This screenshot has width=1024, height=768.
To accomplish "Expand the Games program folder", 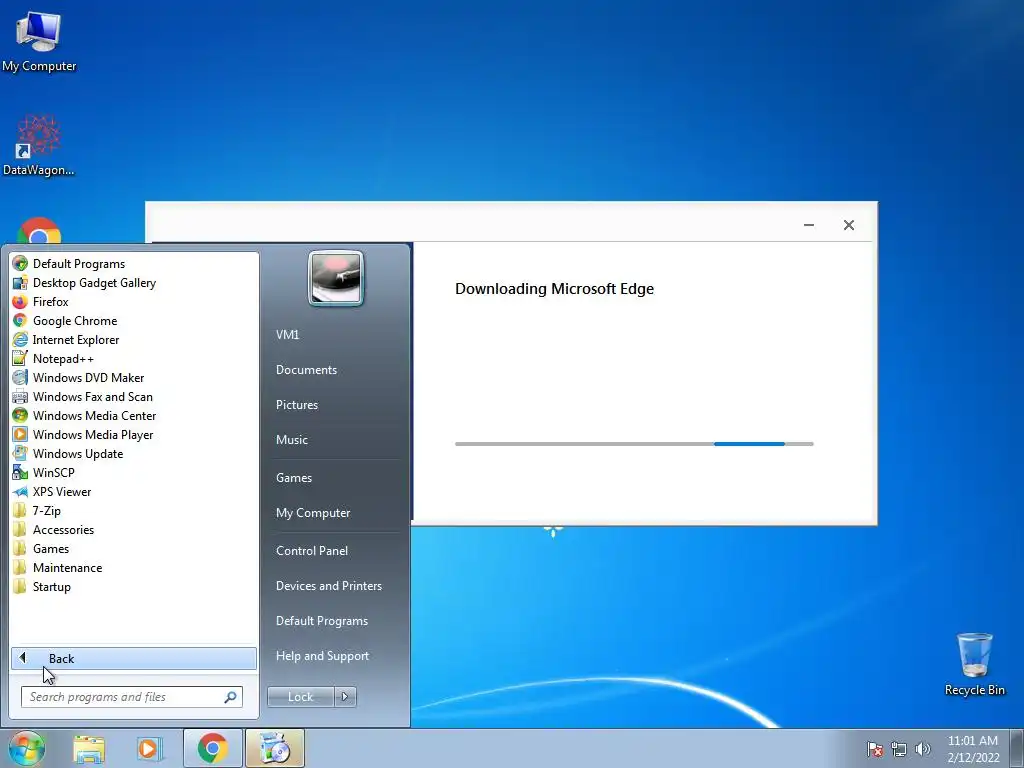I will [51, 549].
